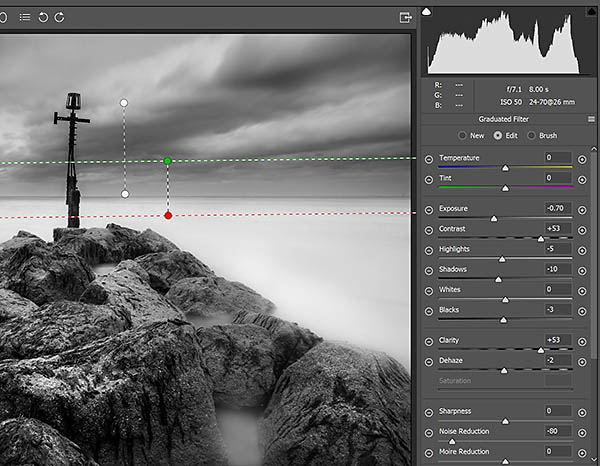Toggle shadow clipping warning in histogram
The width and height of the screenshot is (600, 466).
[x=426, y=12]
